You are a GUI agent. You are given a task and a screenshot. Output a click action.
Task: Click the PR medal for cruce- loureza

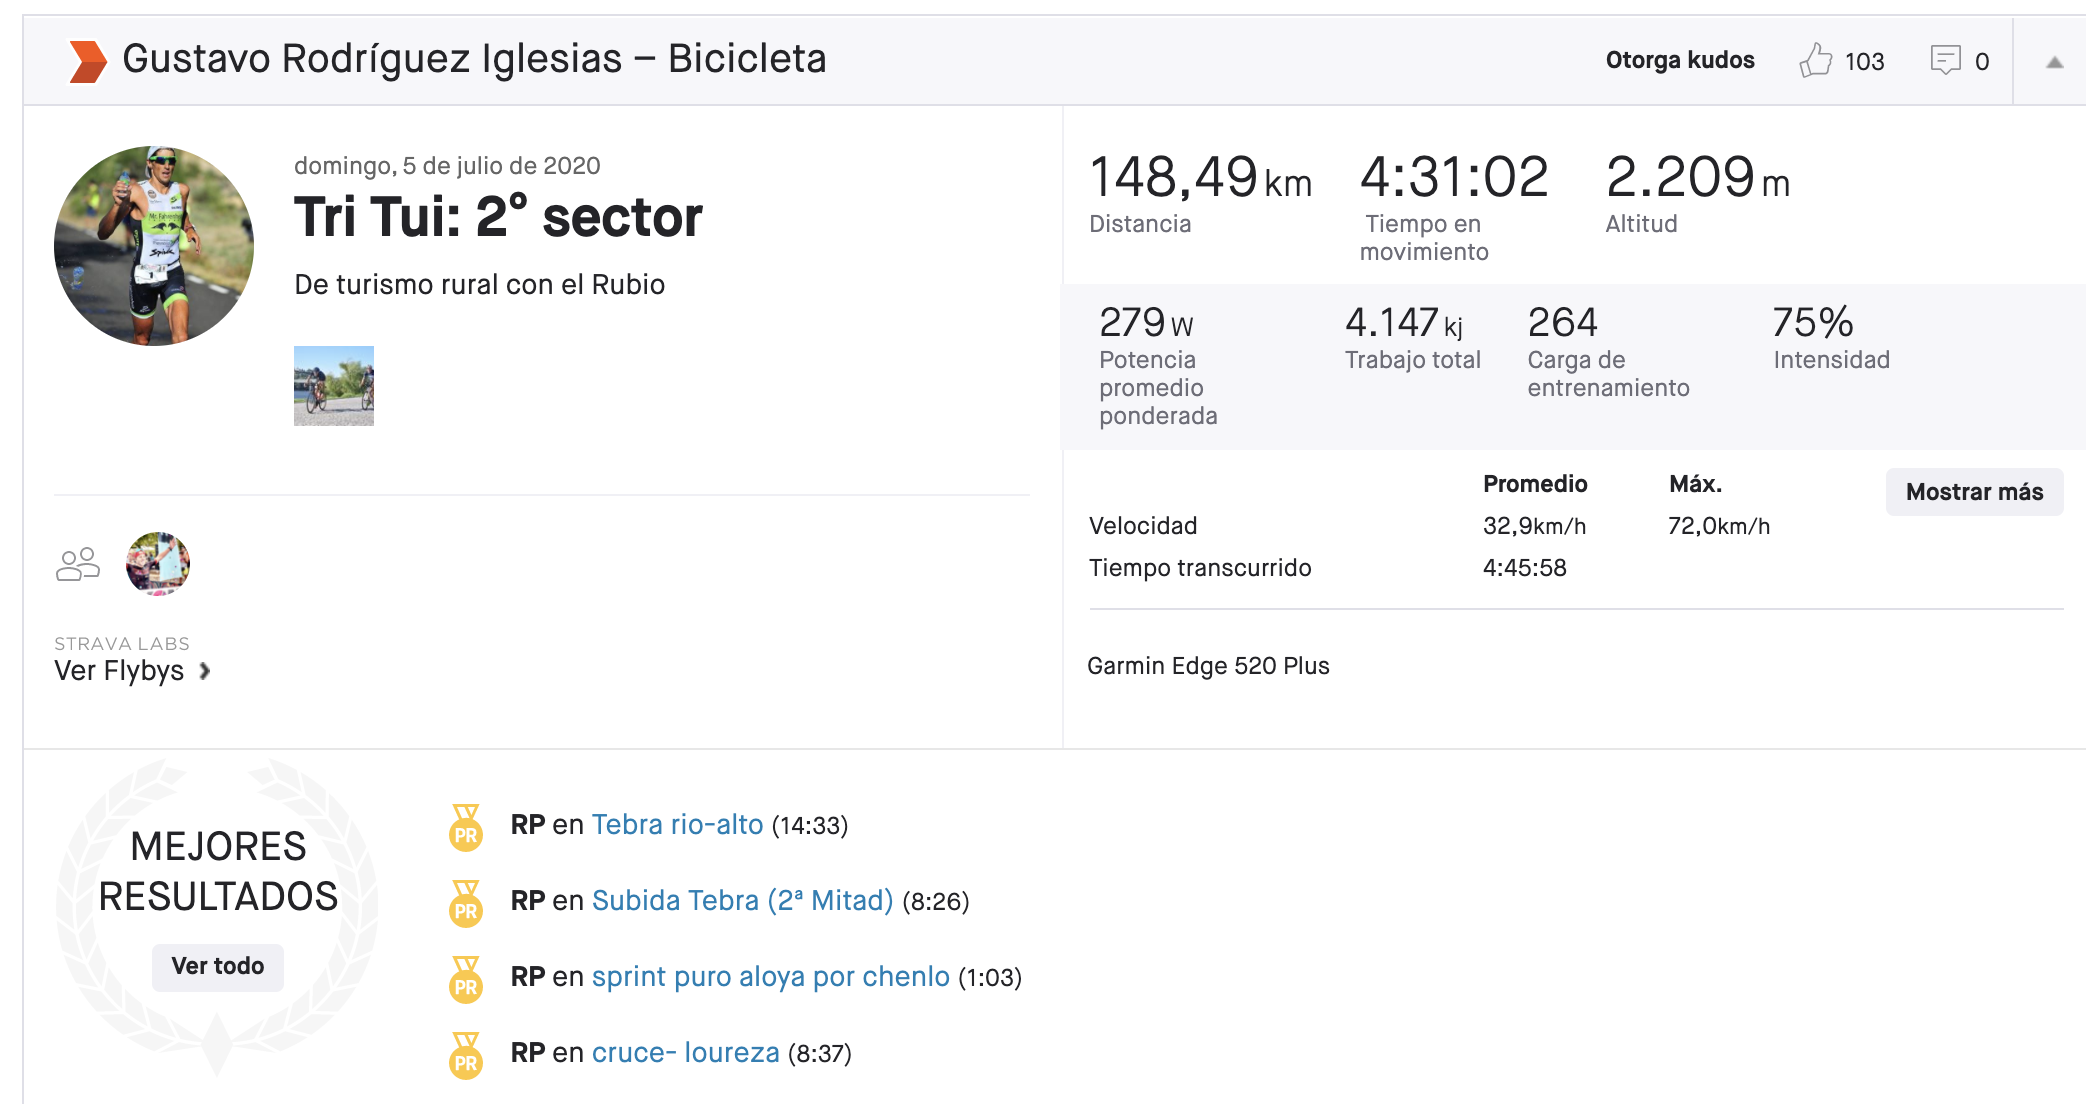pos(466,1055)
